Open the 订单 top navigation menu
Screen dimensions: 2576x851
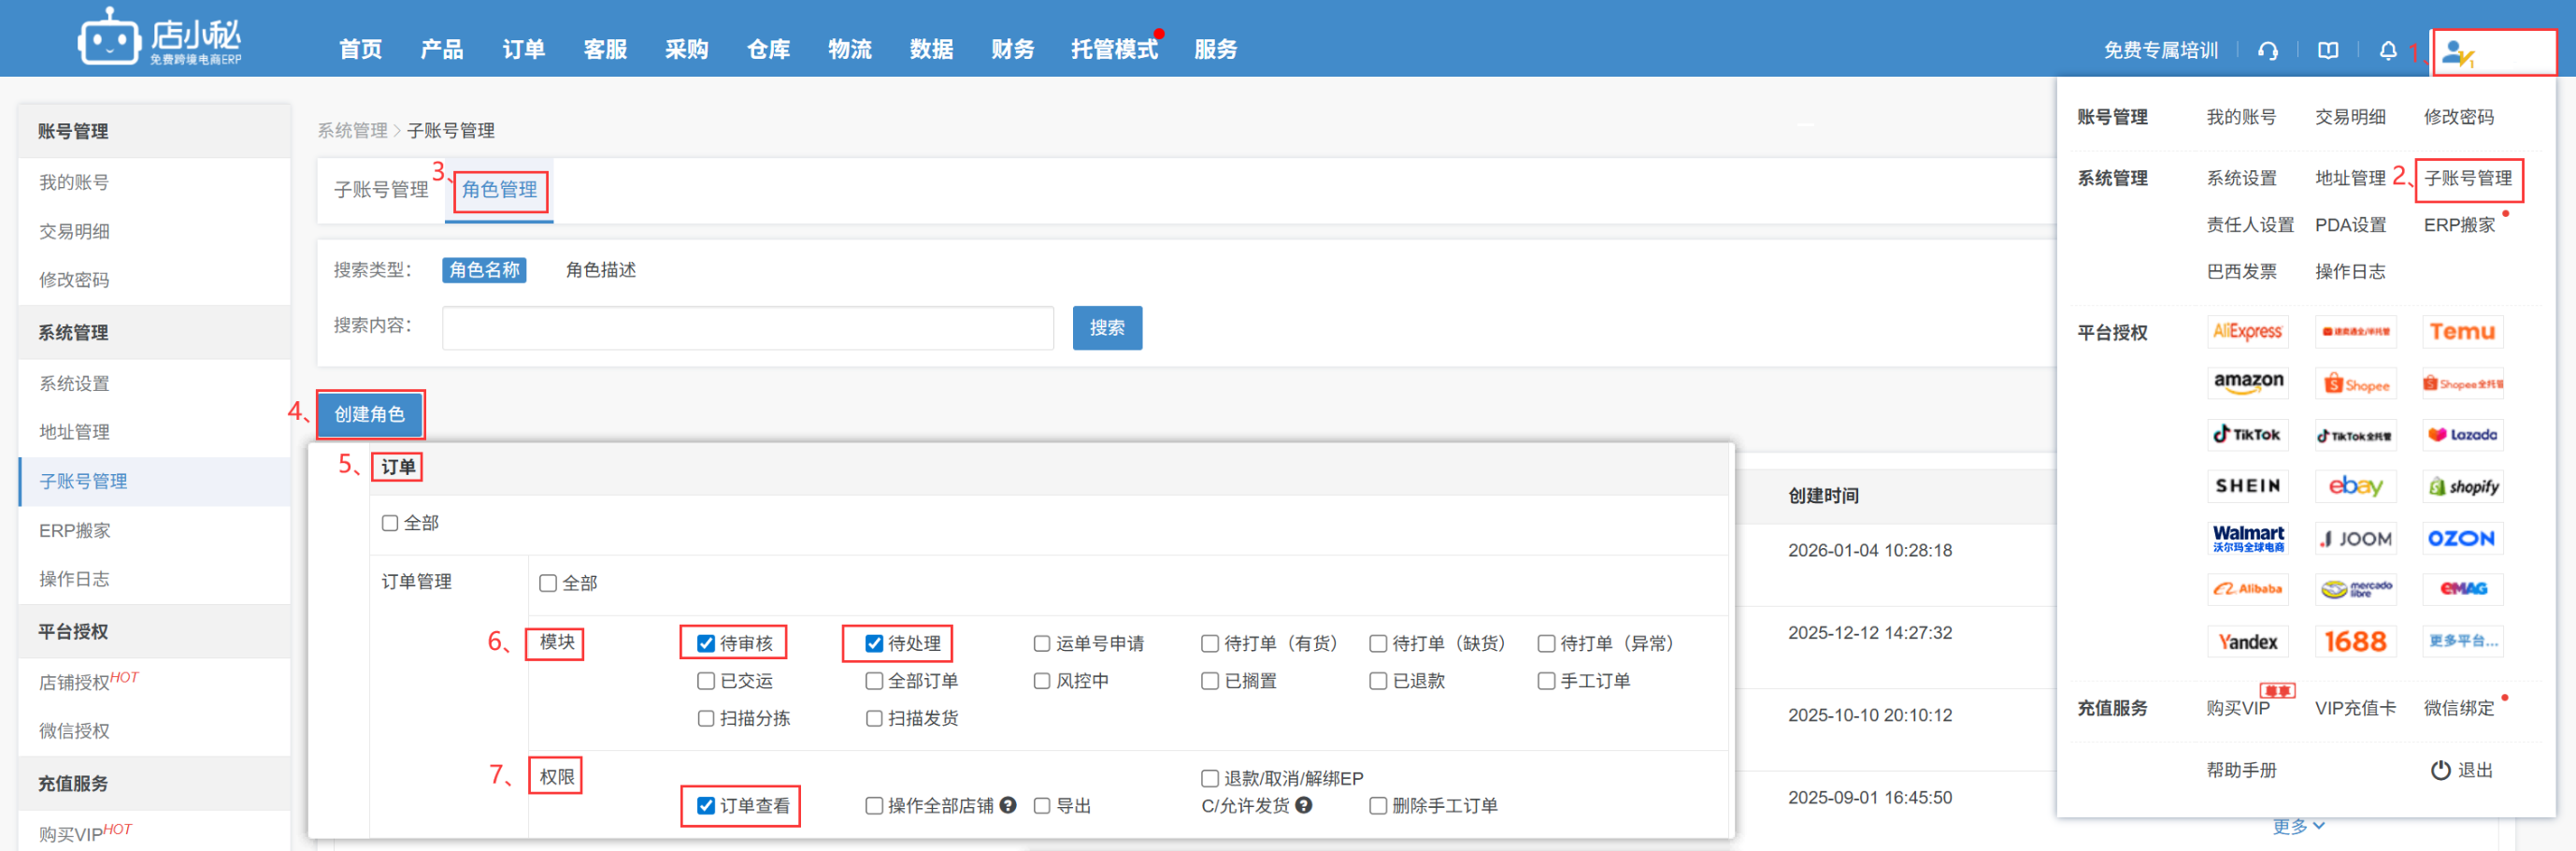tap(523, 49)
